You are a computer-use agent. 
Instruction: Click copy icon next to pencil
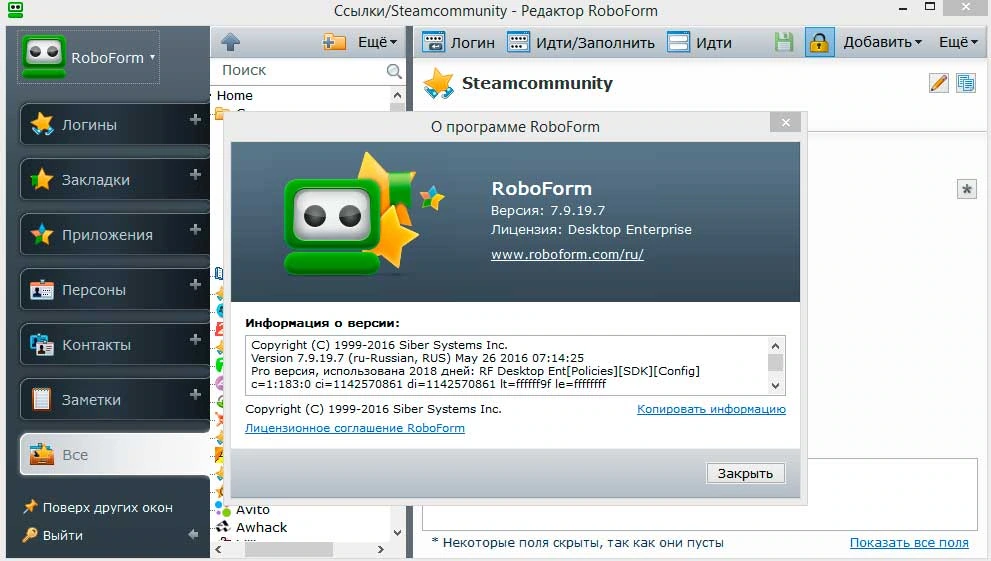pos(966,83)
